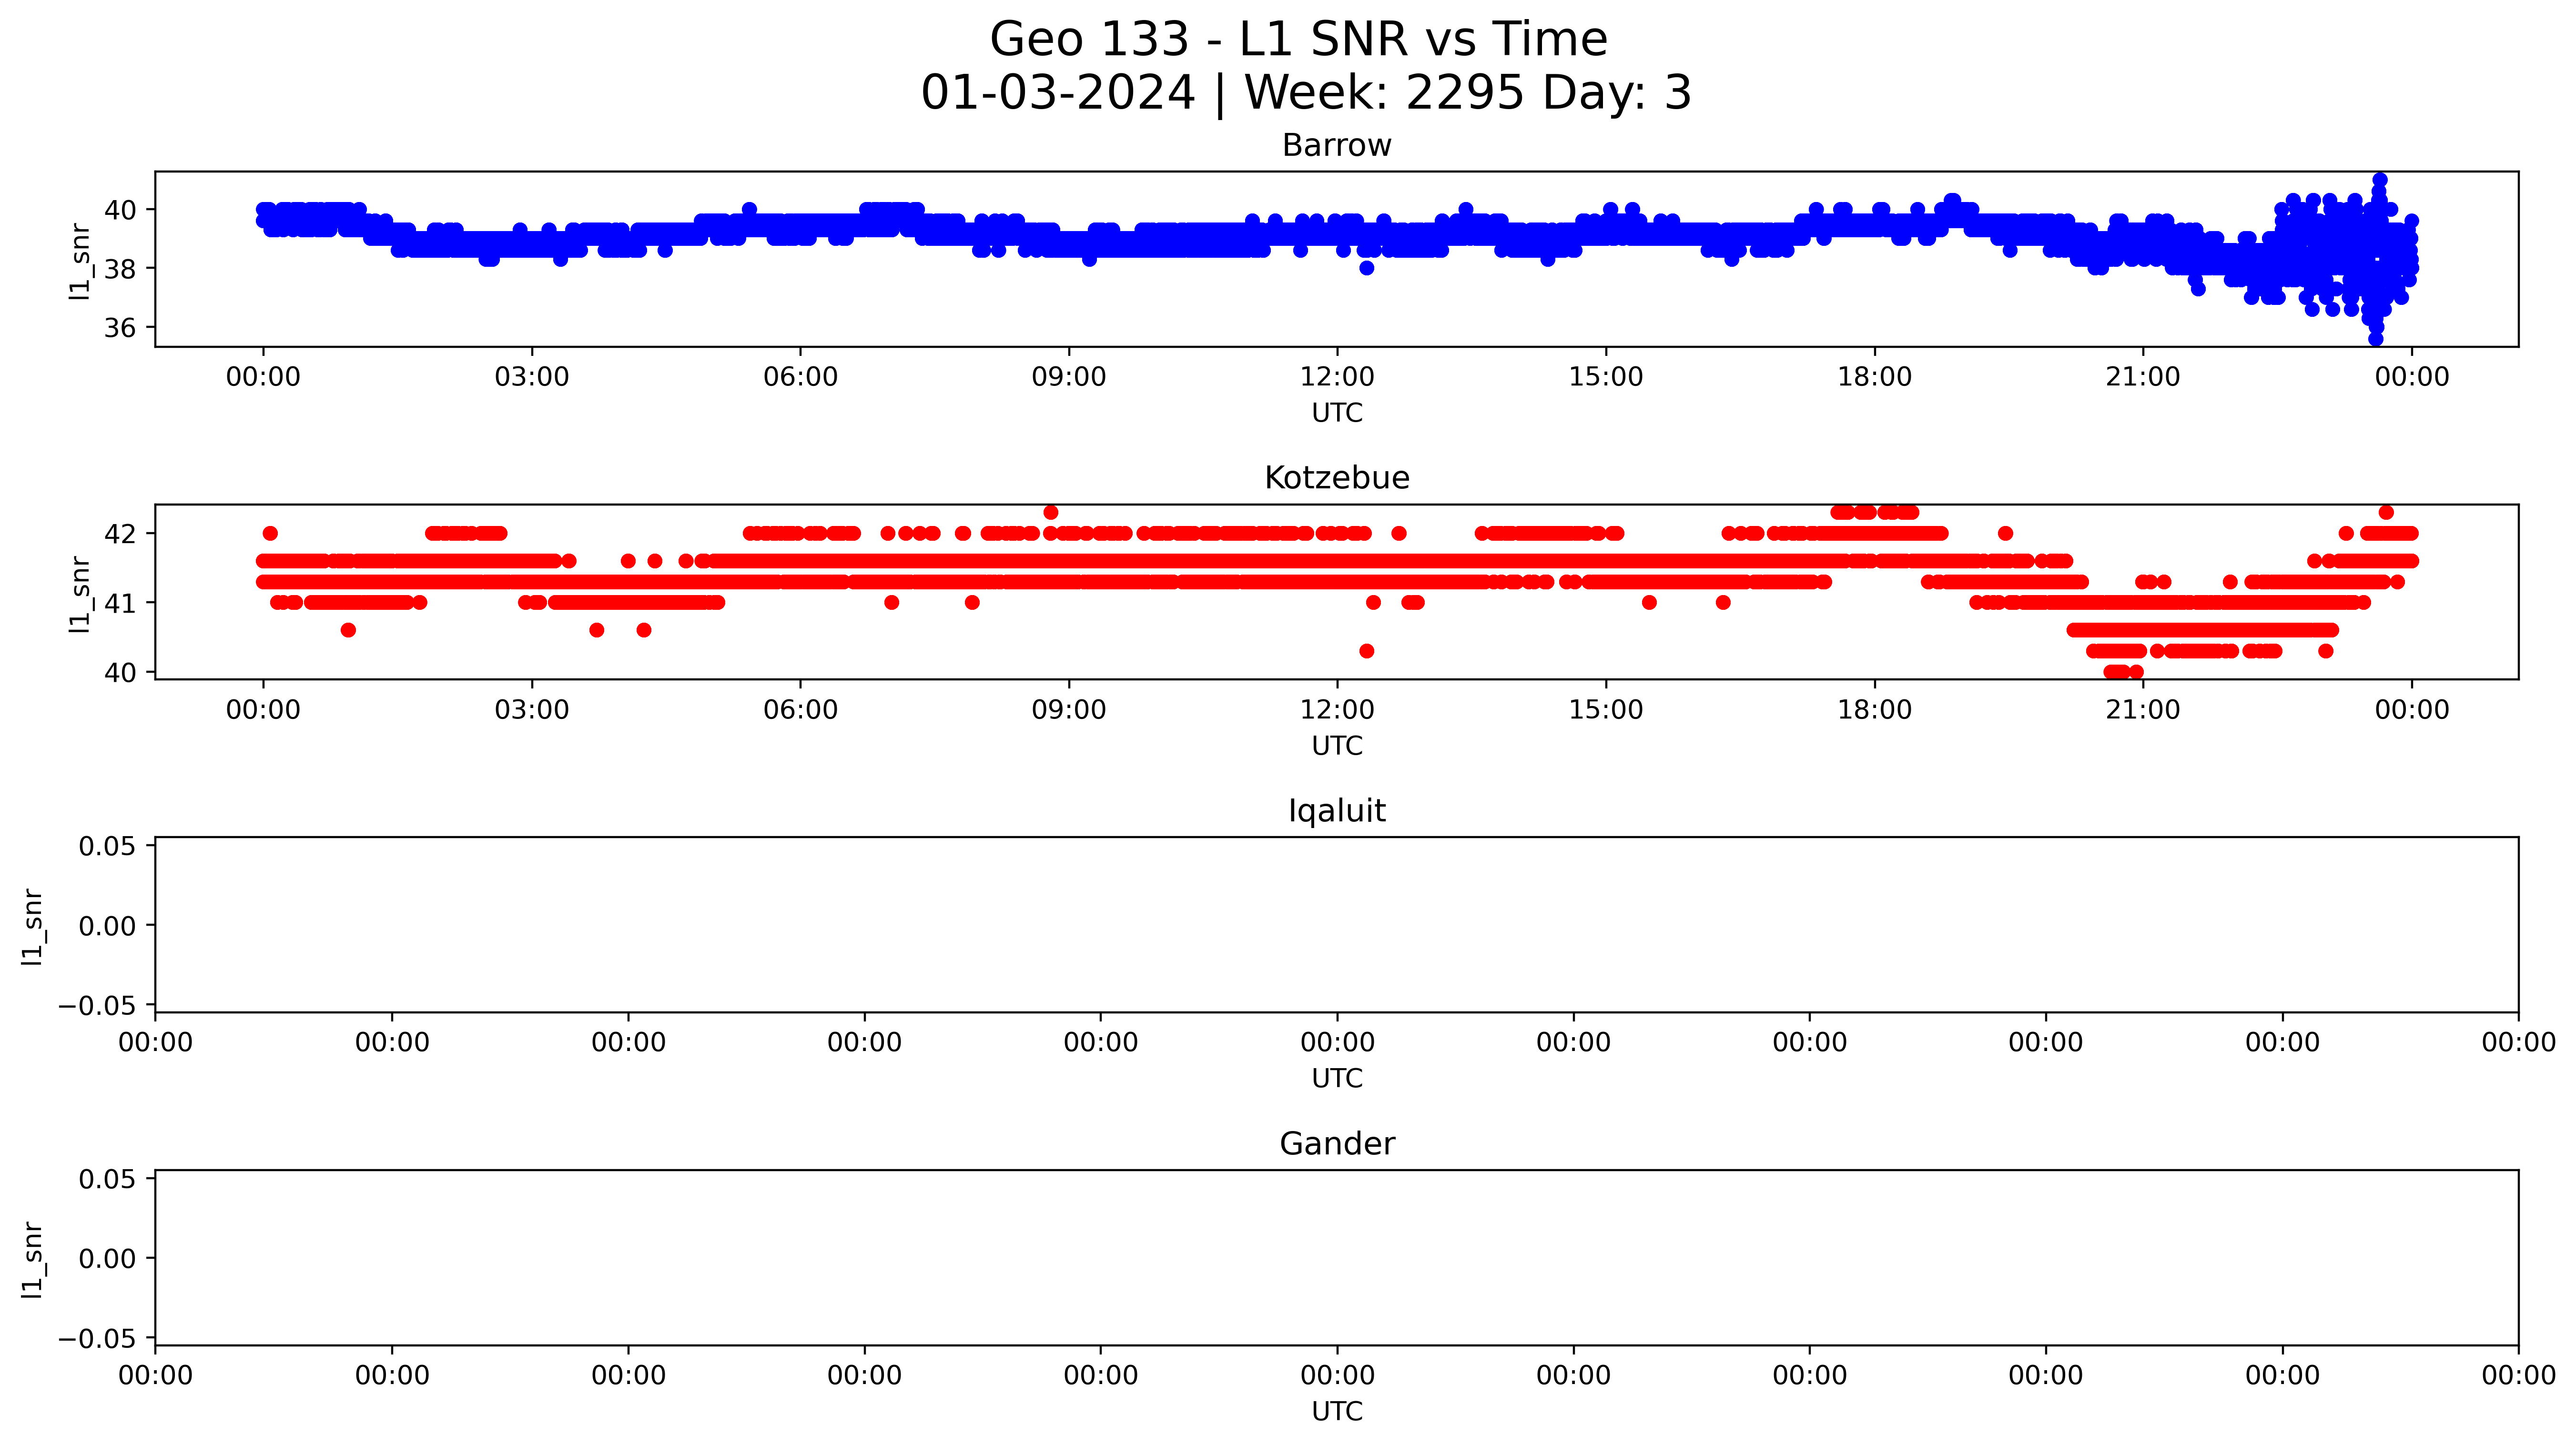Click the "40" y-axis tick on the Barrow plot
The image size is (2576, 1445).
(120, 210)
